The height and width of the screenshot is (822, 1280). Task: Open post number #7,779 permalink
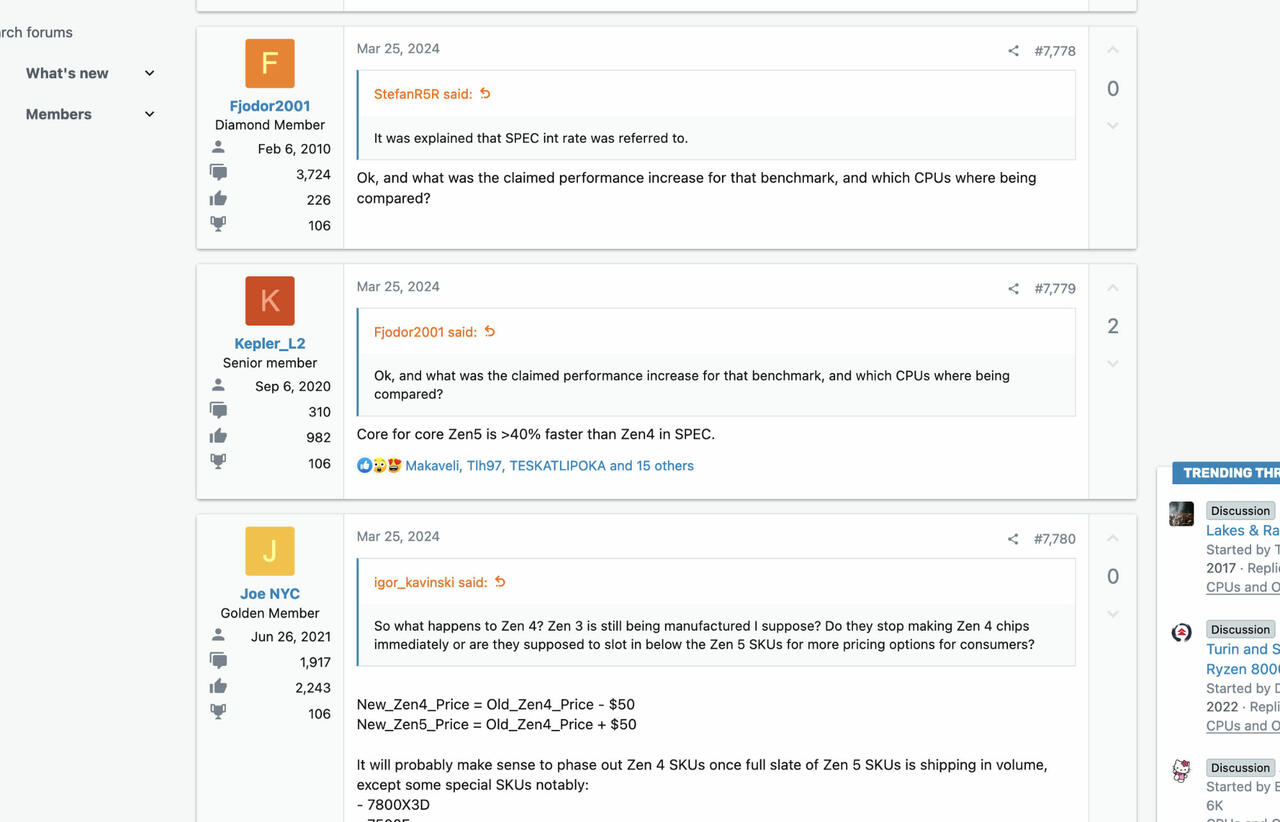(1055, 289)
